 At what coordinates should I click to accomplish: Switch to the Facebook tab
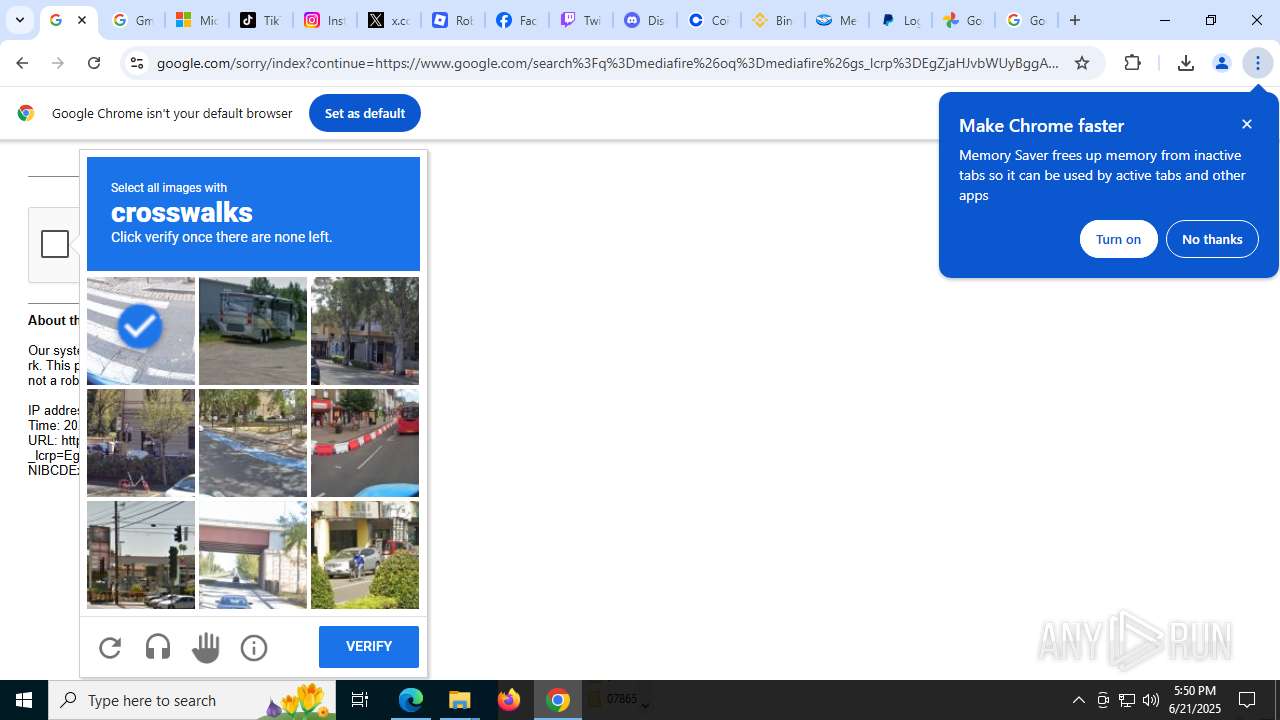click(516, 20)
